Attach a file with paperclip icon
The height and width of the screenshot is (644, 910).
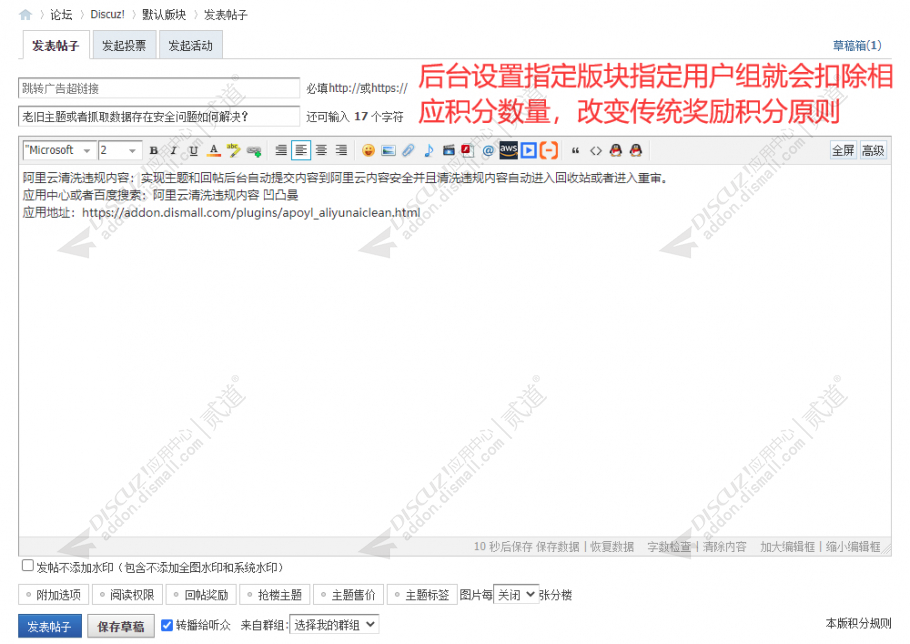(x=409, y=151)
